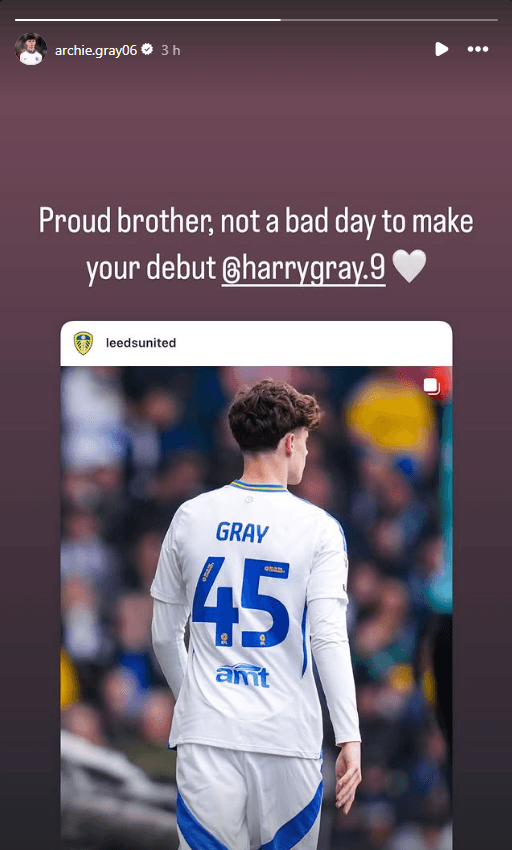Click the Leeds United crest icon
Screen dimensions: 512x850
pos(84,343)
